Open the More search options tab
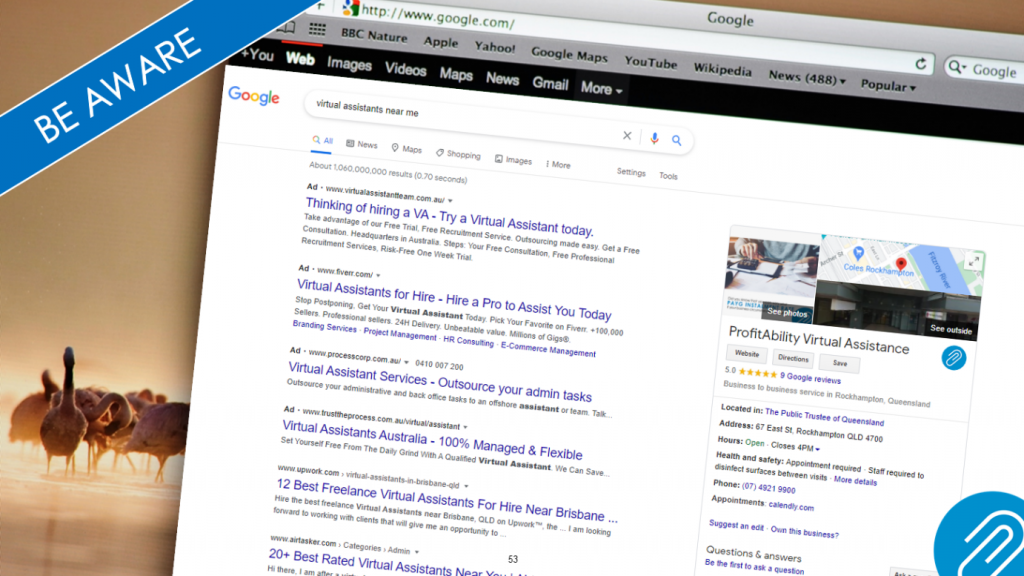Viewport: 1024px width, 576px height. [558, 165]
